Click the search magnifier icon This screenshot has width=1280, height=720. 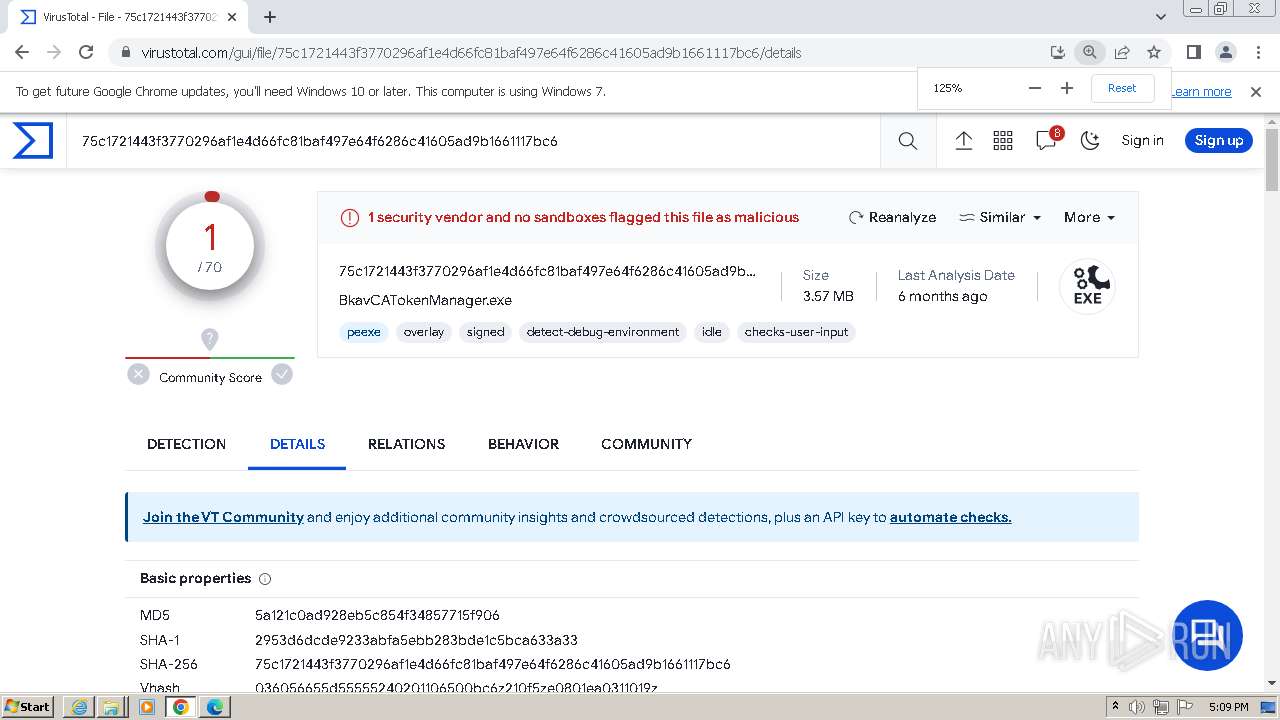tap(908, 141)
